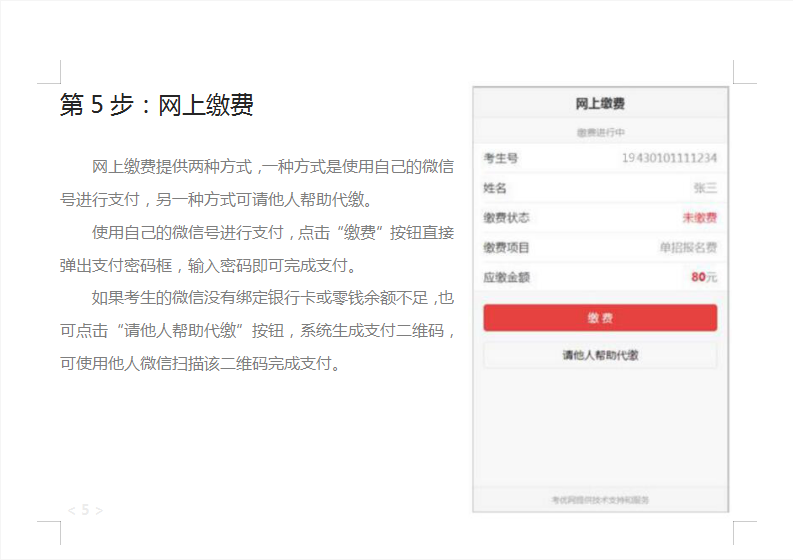Click the 应缴金额 row label
Screen dimensions: 793x560
(x=506, y=277)
